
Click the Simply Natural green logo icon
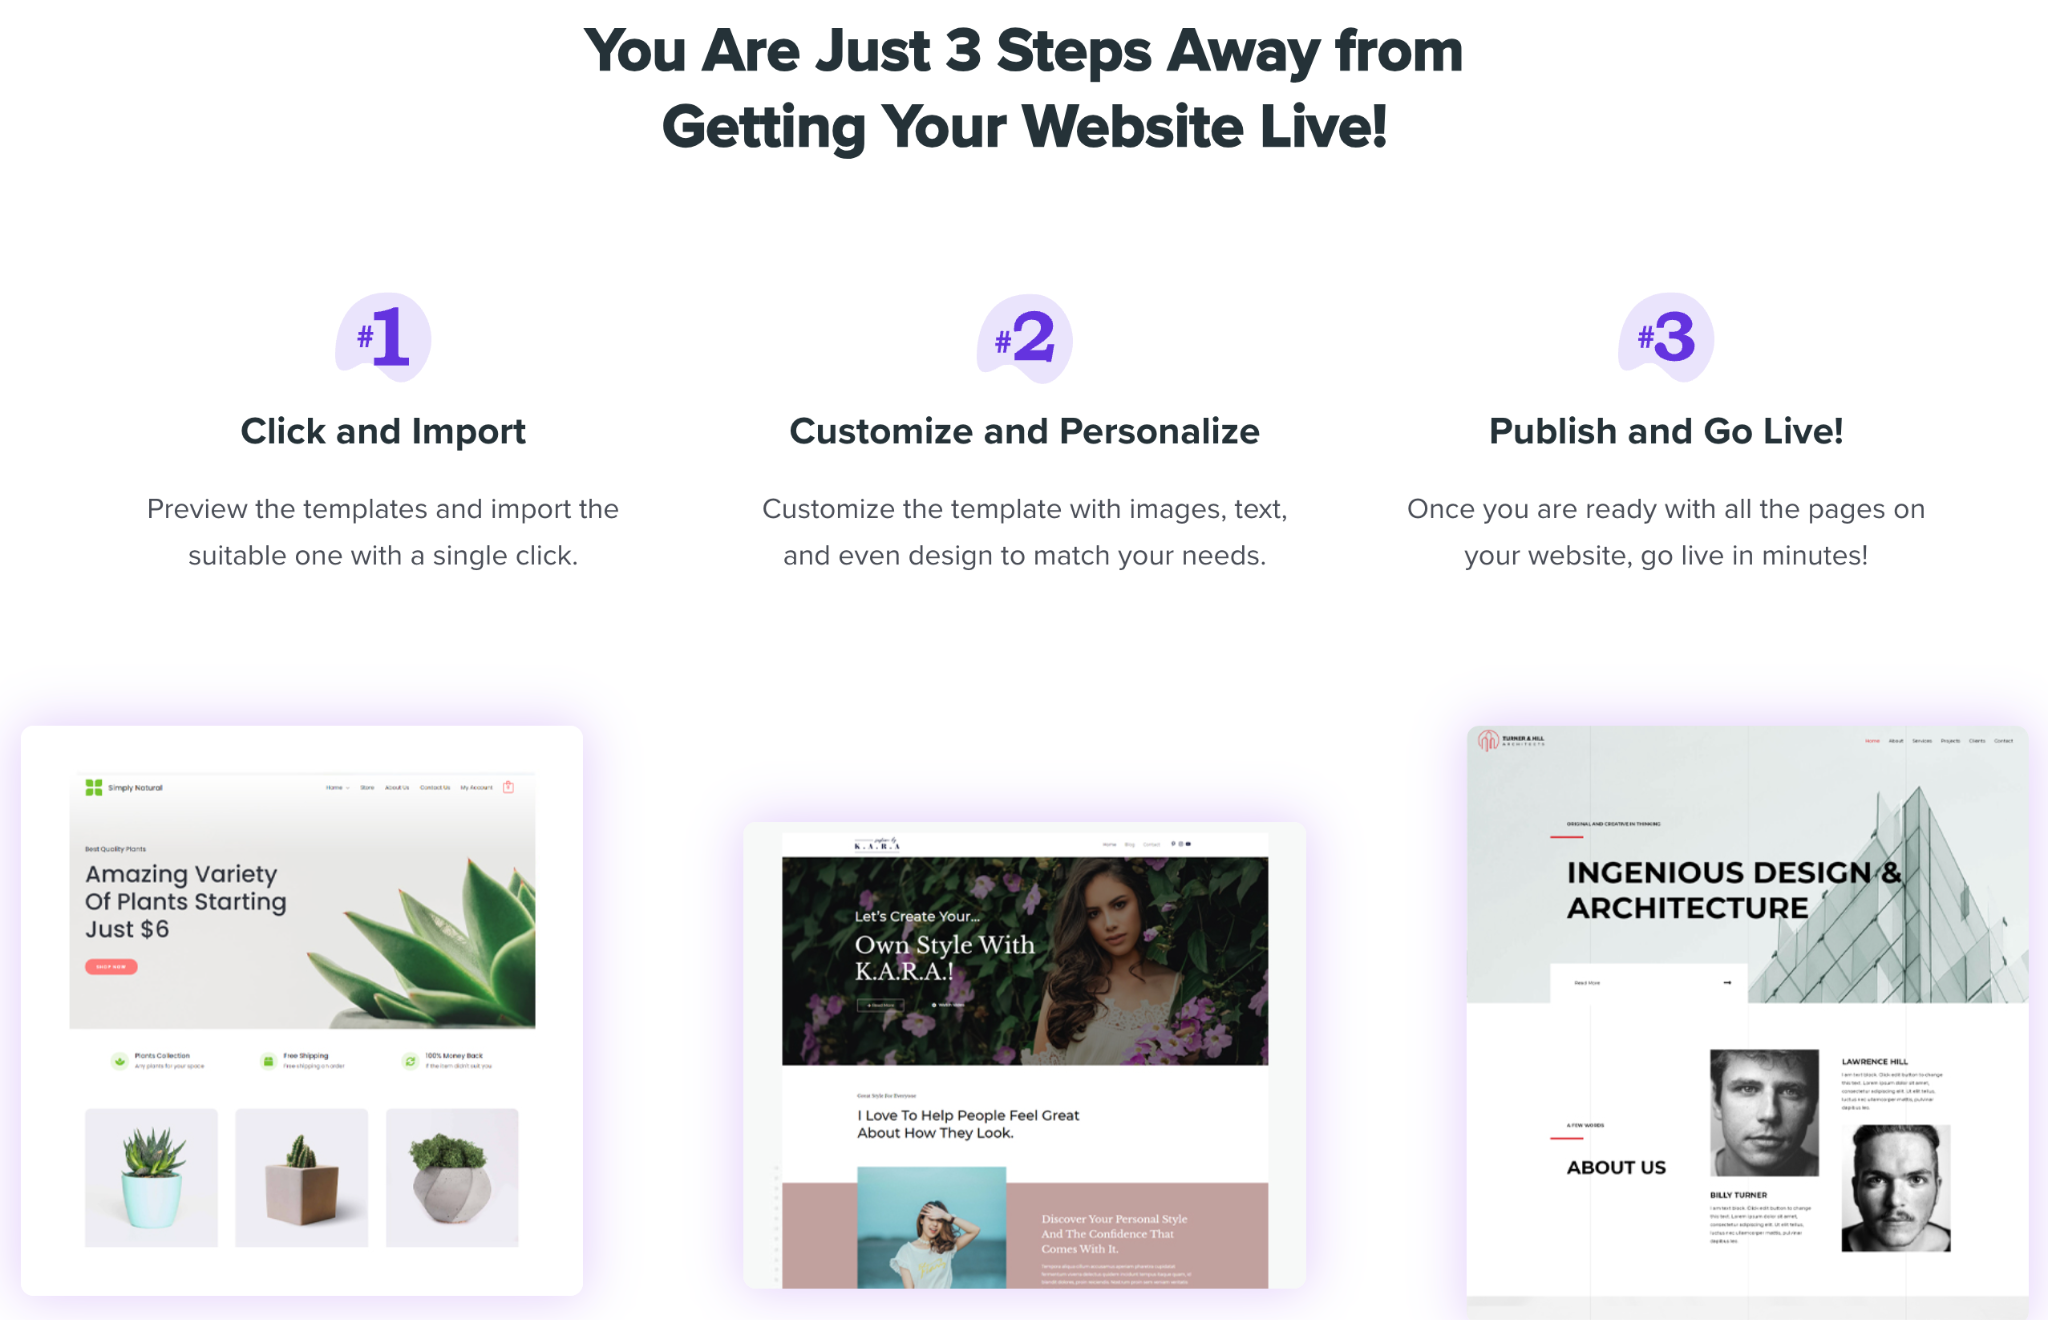pyautogui.click(x=94, y=788)
